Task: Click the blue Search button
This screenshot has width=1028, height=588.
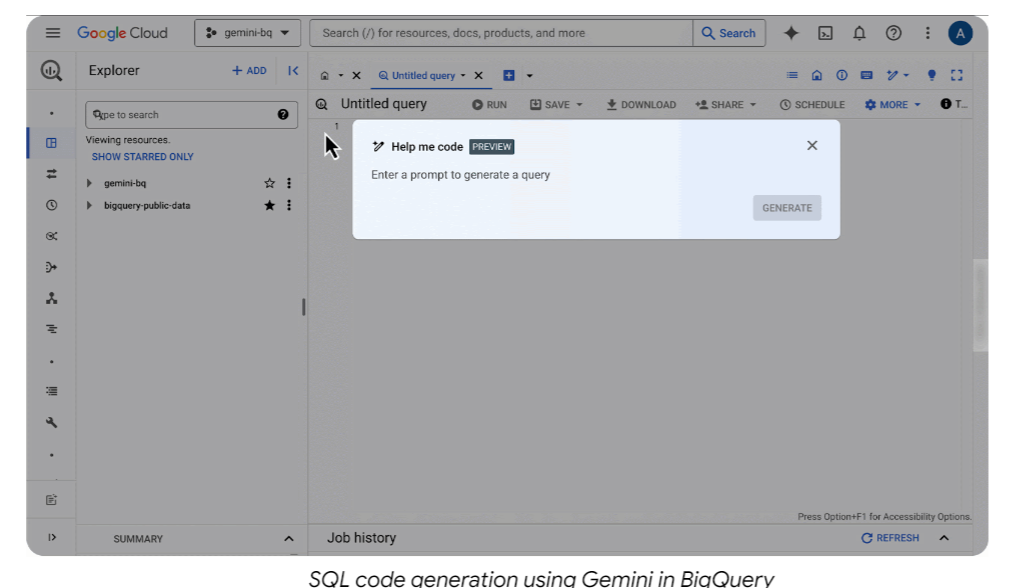Action: [x=729, y=33]
